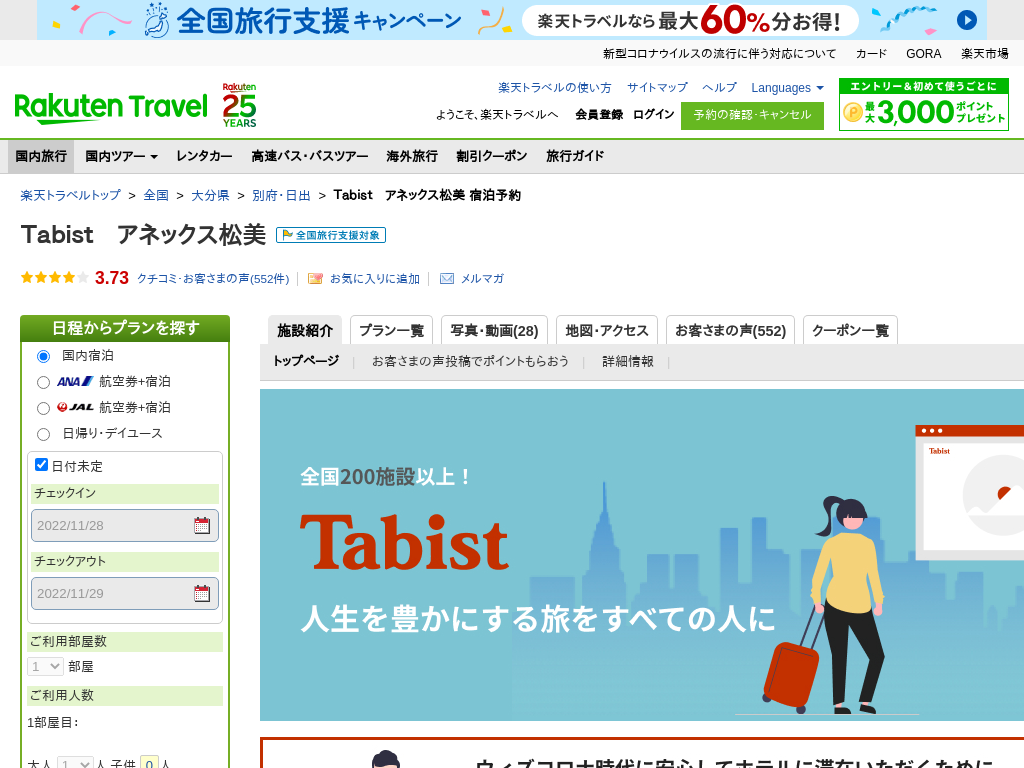Screen dimensions: 1024x768
Task: Click the 全国旅行支援キャンペーン top banner
Action: (512, 20)
